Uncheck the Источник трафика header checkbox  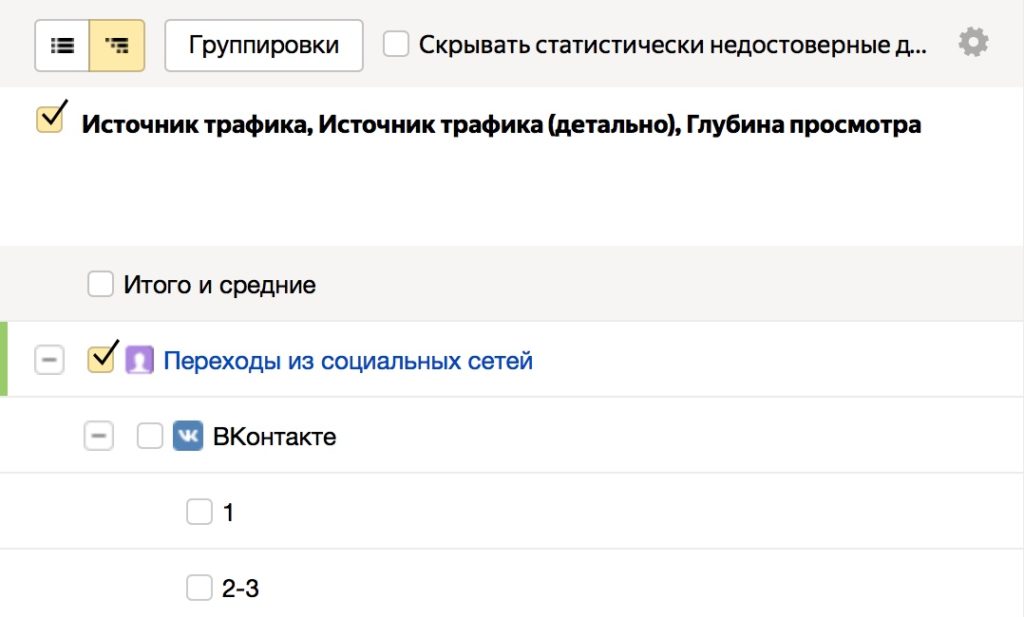[x=50, y=119]
